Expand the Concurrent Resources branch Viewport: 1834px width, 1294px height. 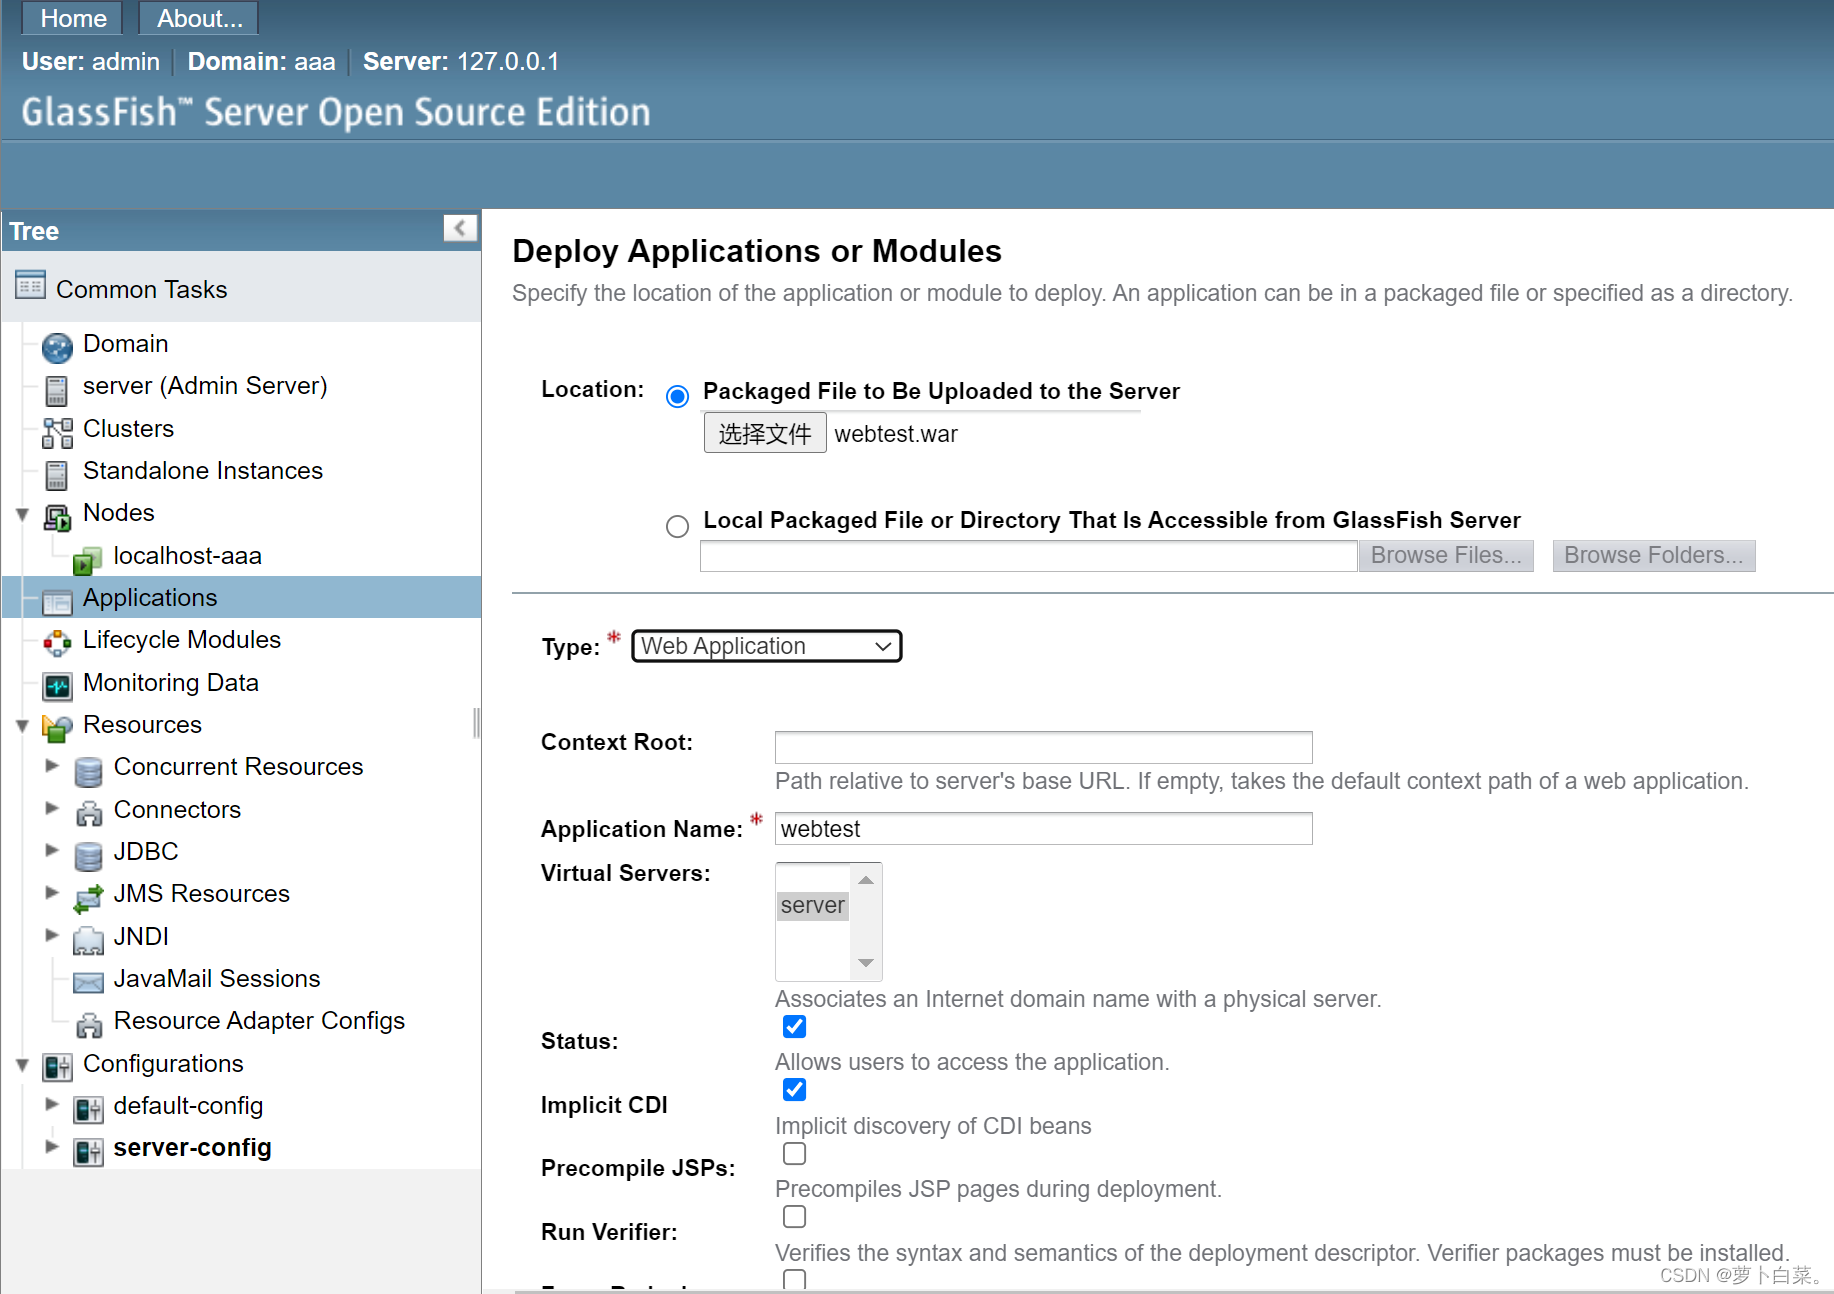pos(52,765)
